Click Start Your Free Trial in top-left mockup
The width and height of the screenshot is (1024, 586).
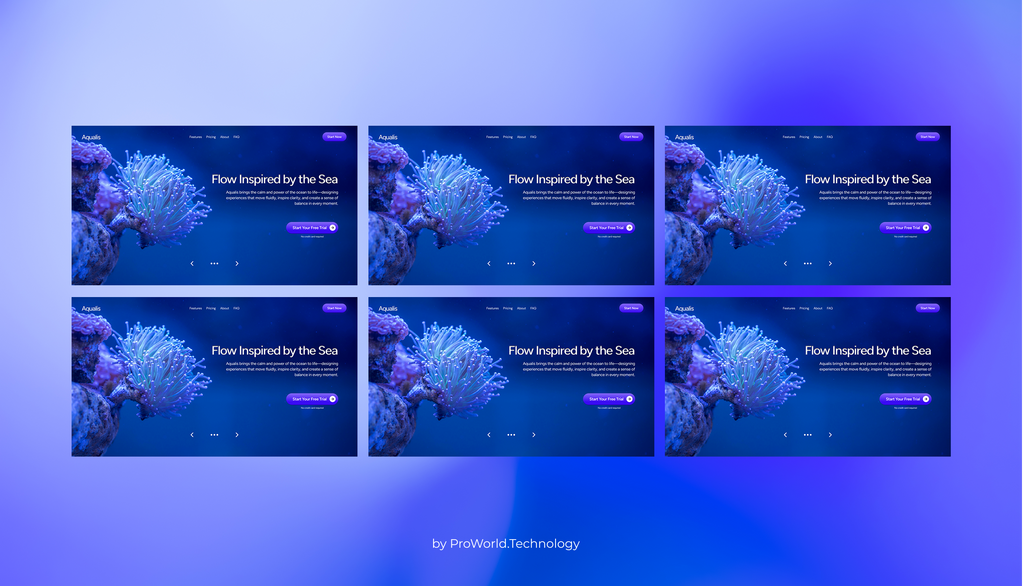pos(312,227)
